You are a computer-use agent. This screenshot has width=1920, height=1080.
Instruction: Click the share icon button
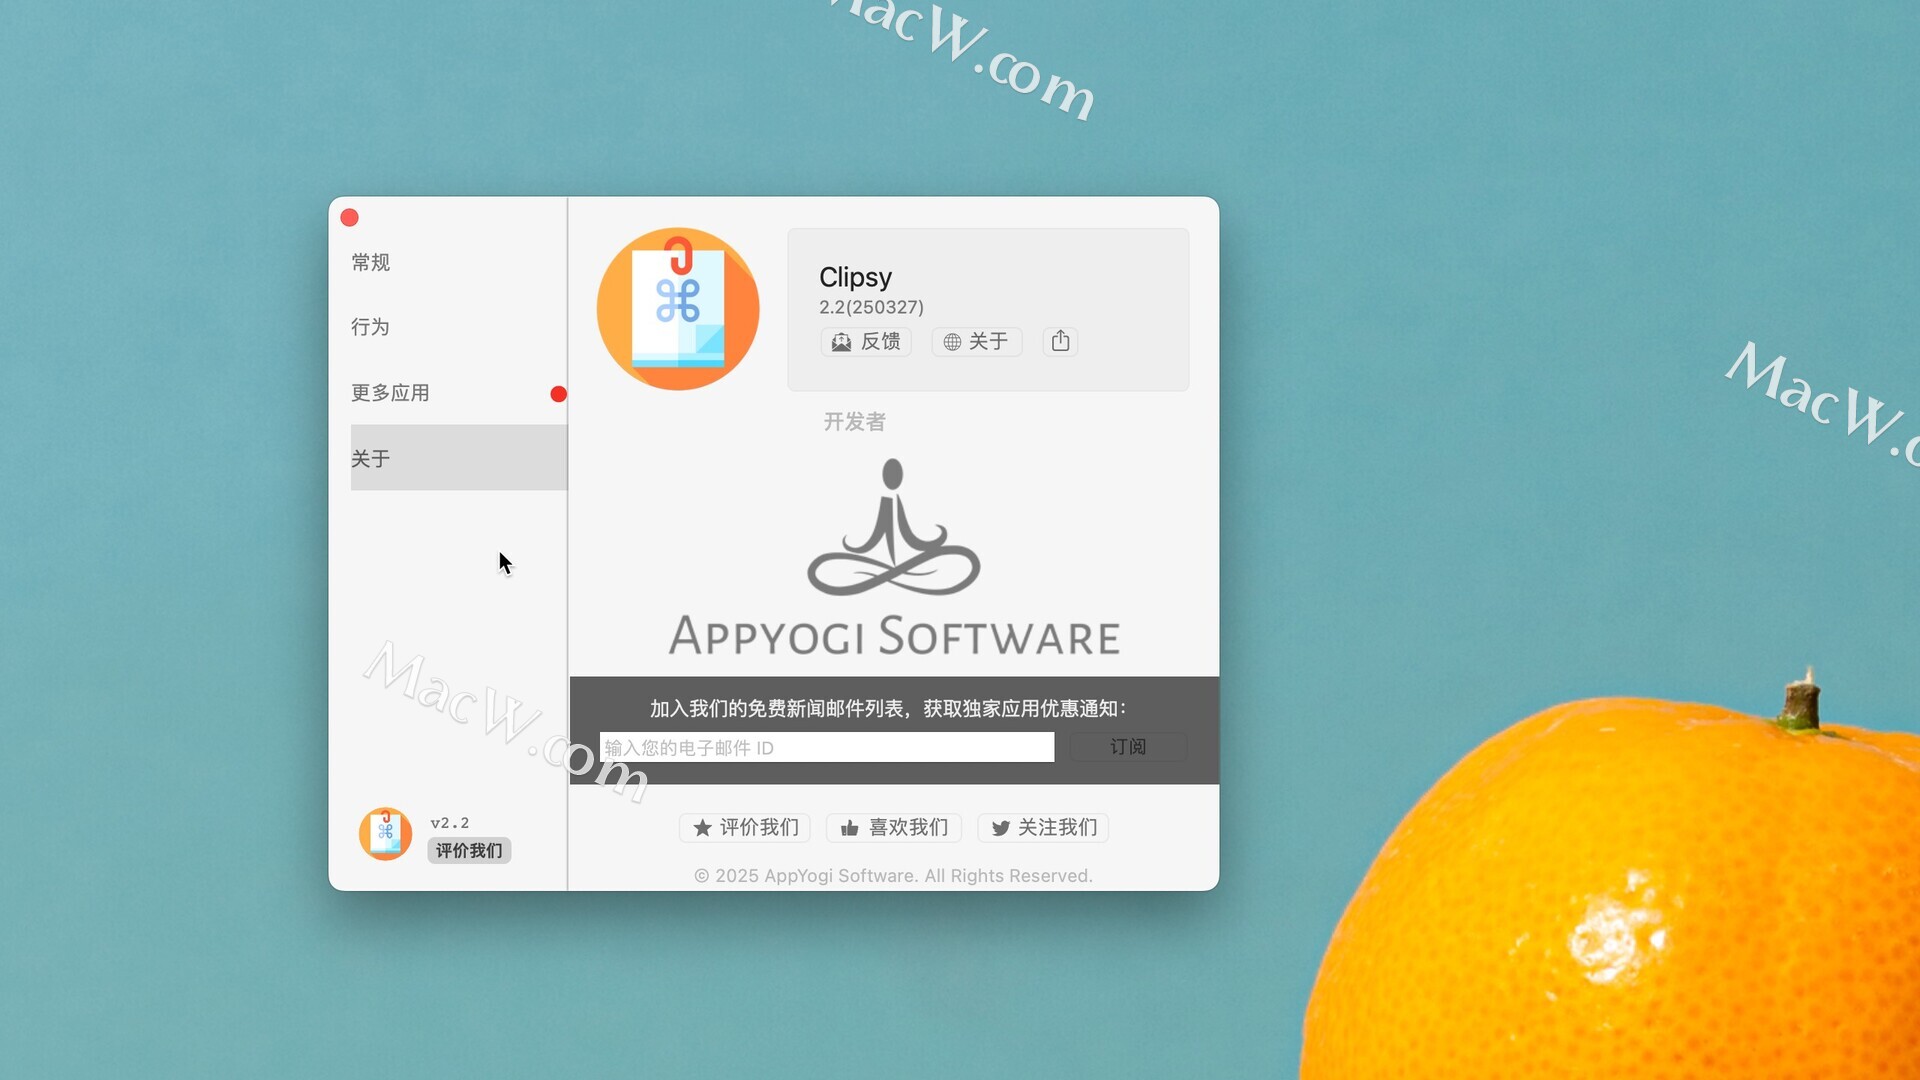point(1060,342)
